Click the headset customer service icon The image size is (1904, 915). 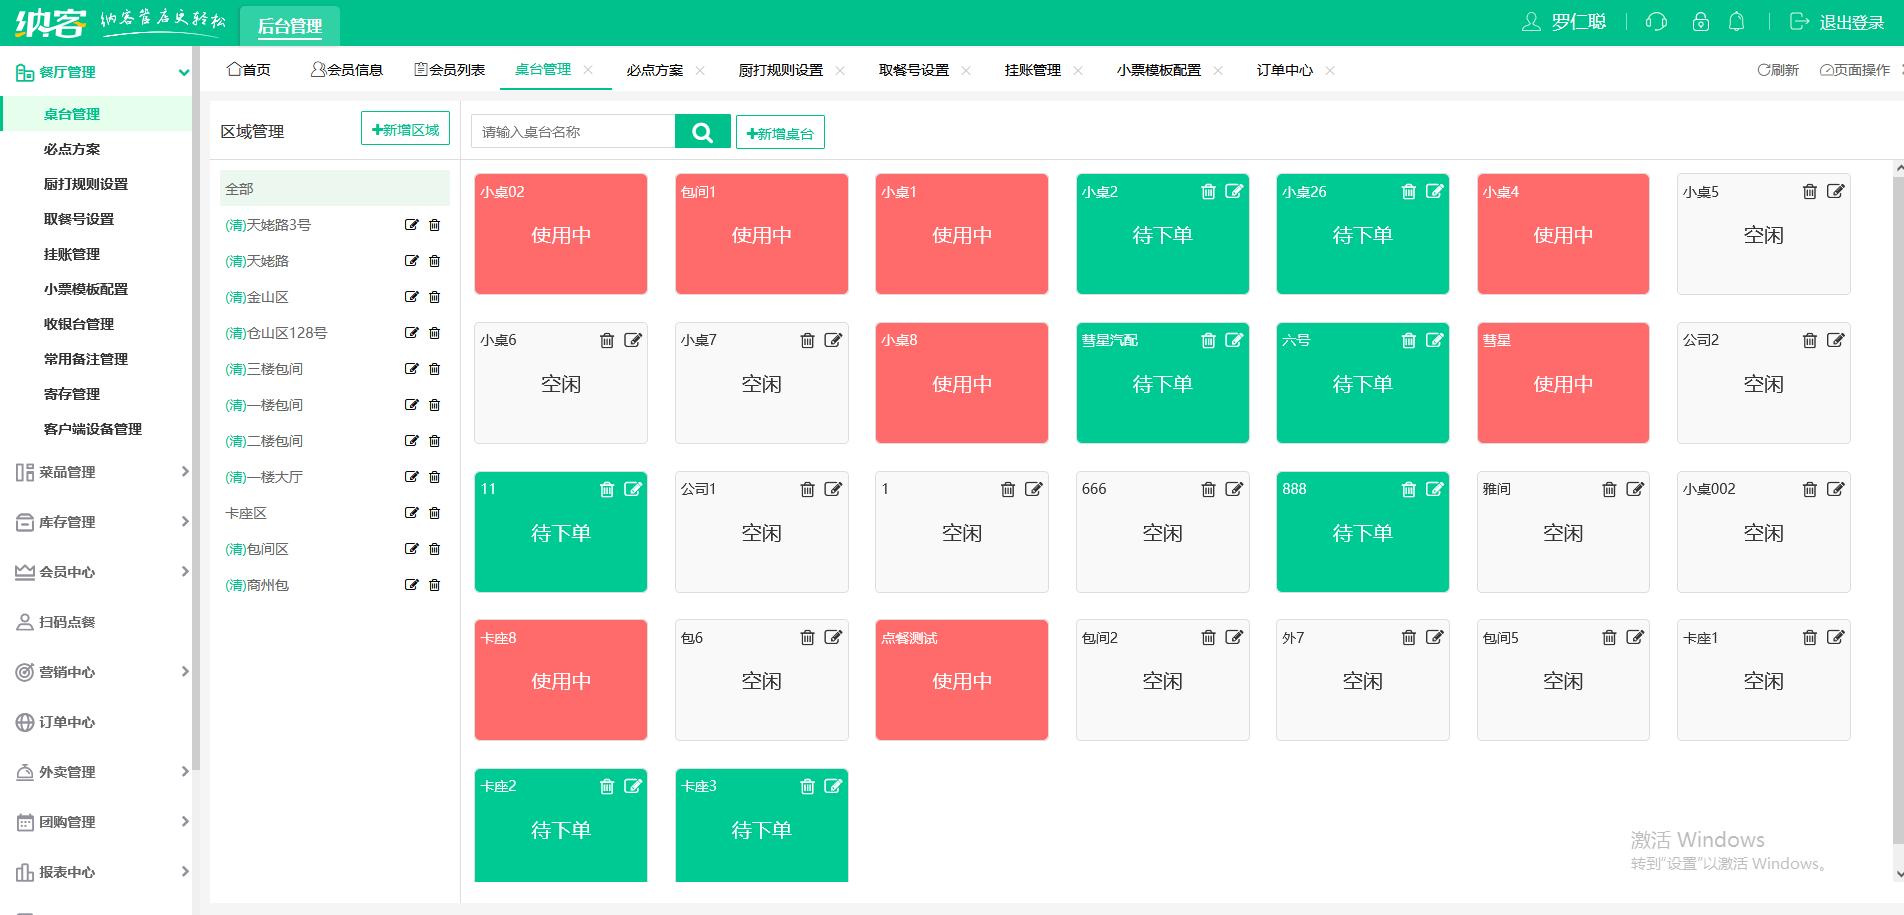[x=1656, y=21]
